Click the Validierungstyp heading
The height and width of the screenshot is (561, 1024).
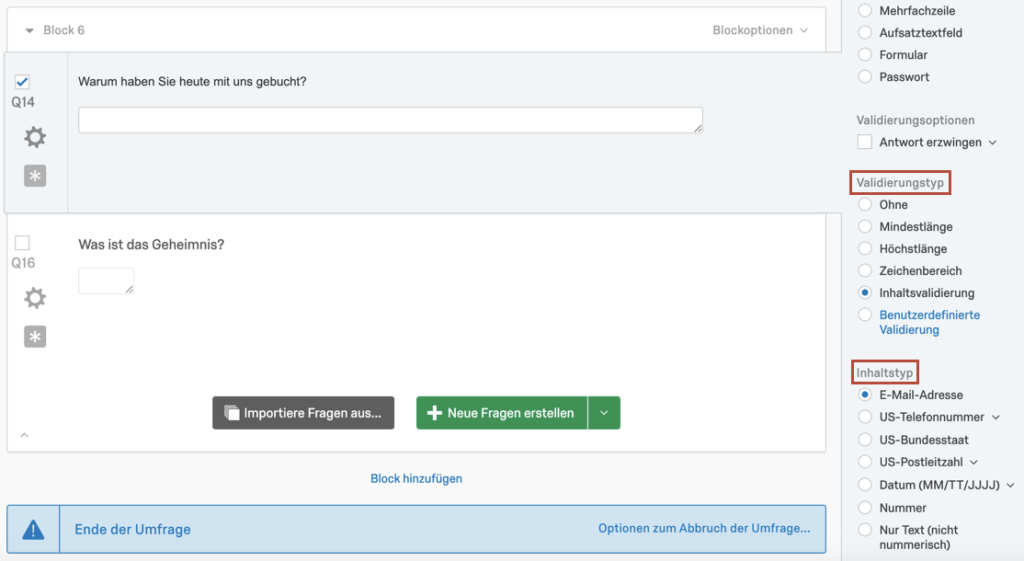tap(900, 183)
